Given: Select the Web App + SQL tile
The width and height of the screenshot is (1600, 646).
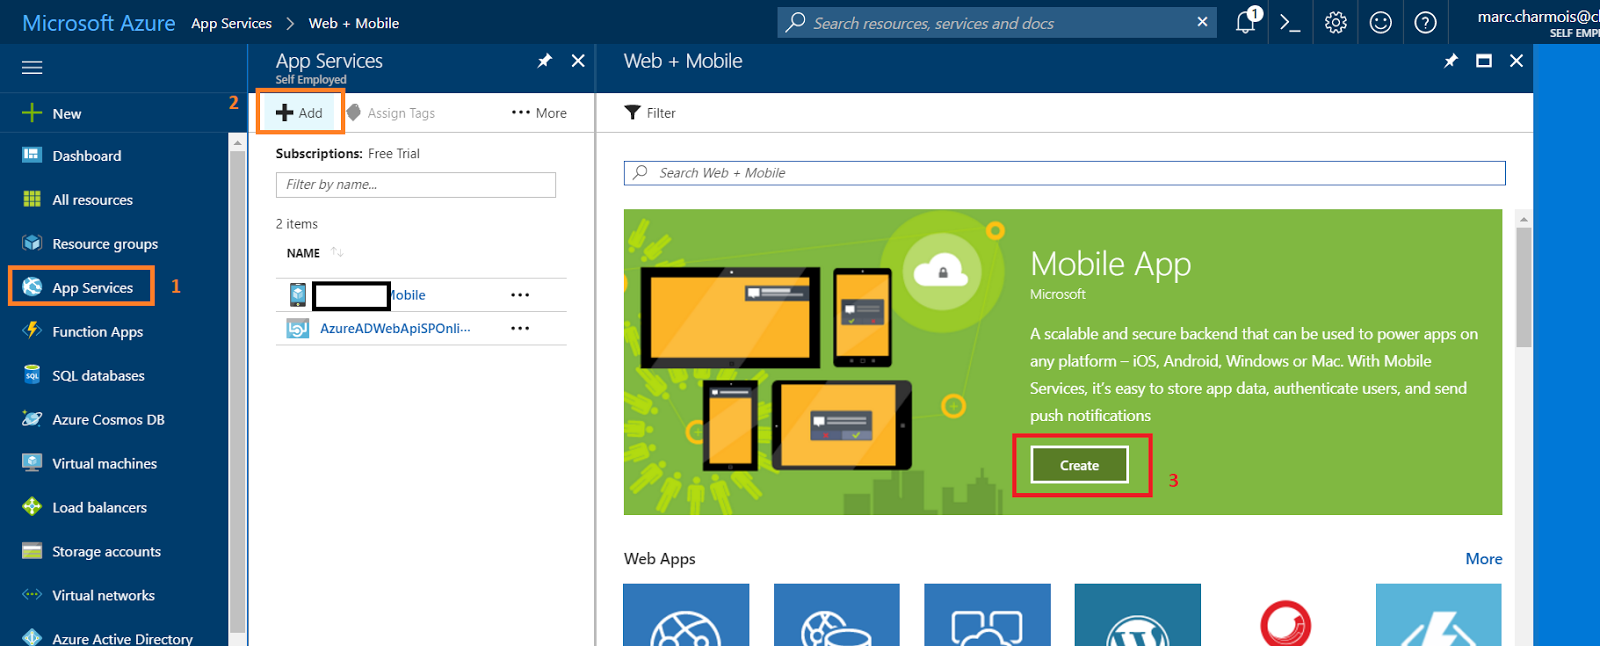Looking at the screenshot, I should (x=837, y=615).
